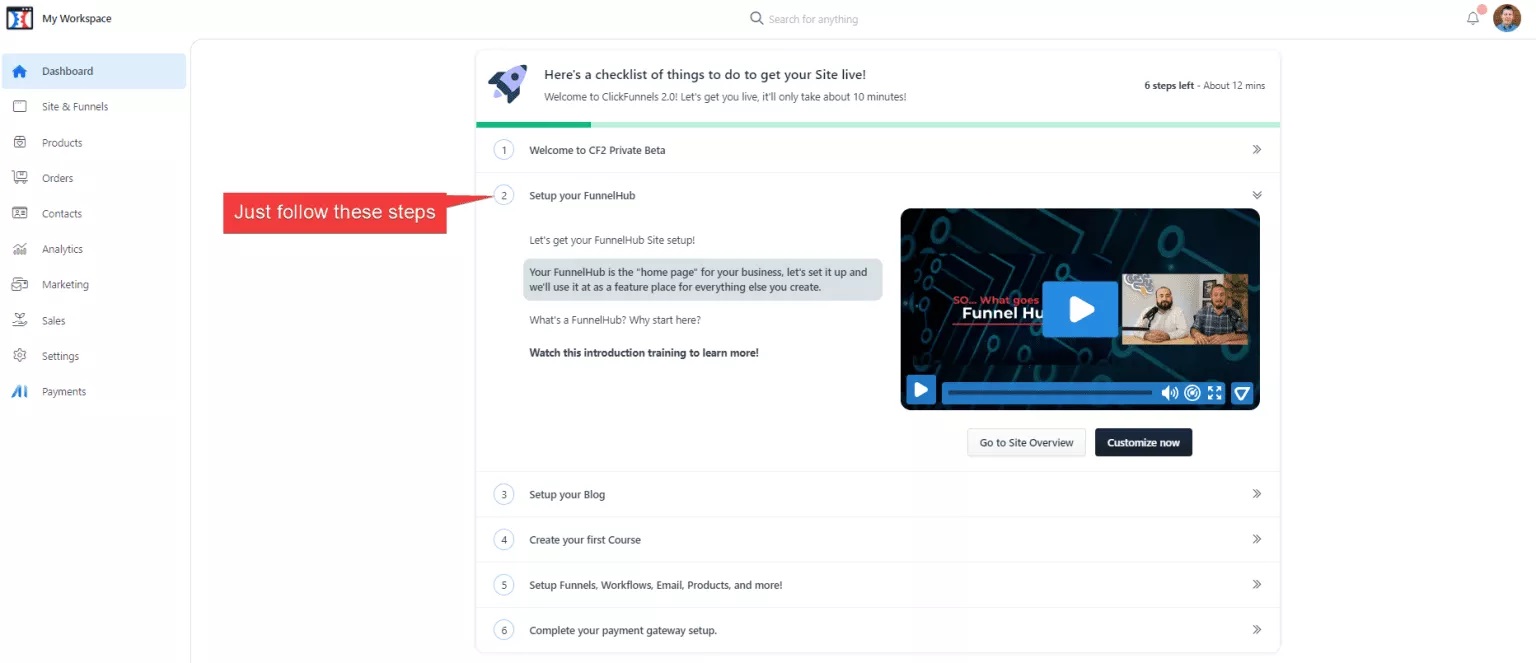
Task: Click the rocket checklist icon
Action: [507, 84]
